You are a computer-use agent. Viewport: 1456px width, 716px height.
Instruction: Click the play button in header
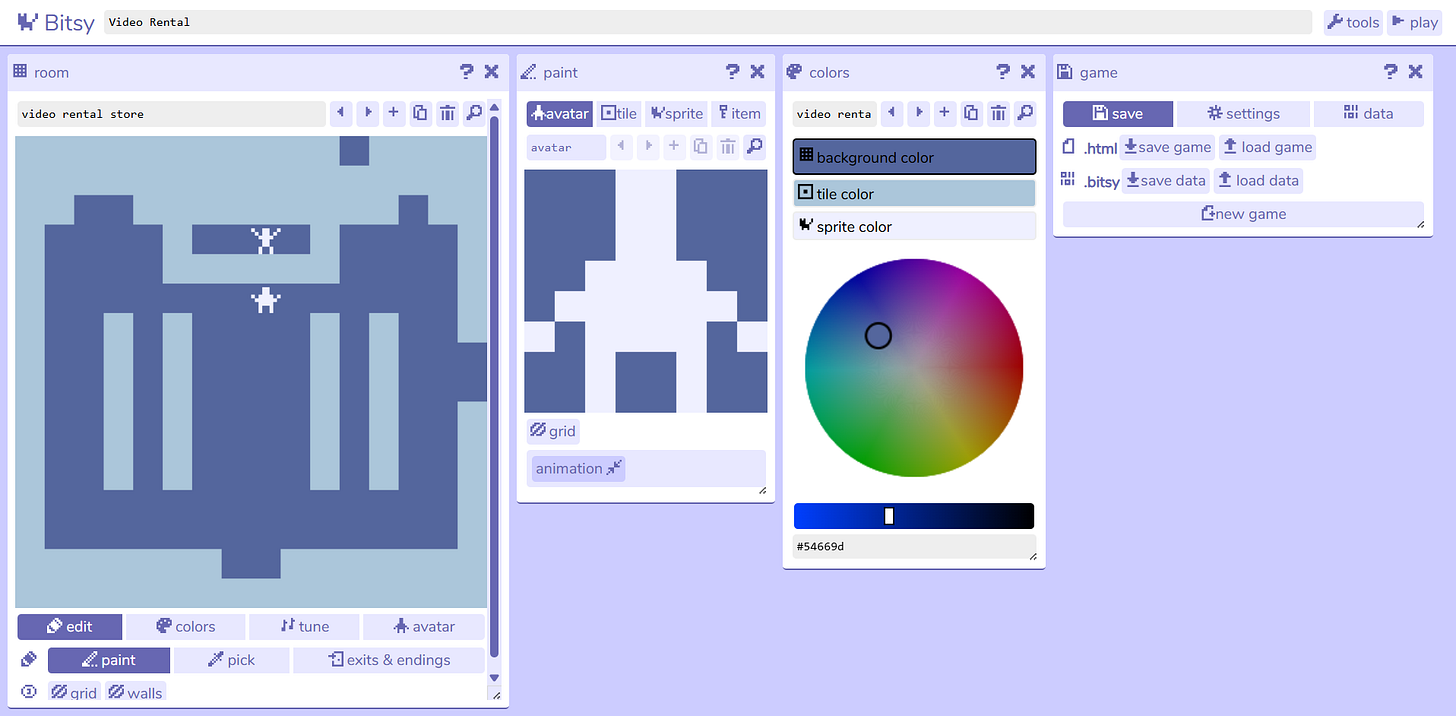click(1414, 22)
